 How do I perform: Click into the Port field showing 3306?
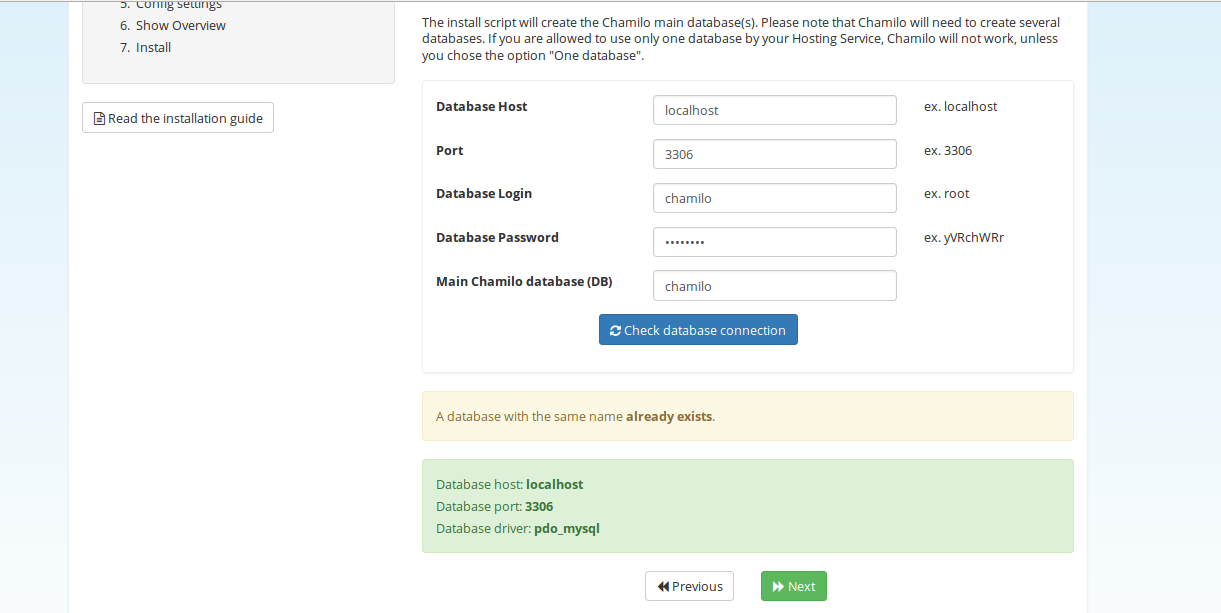coord(775,154)
